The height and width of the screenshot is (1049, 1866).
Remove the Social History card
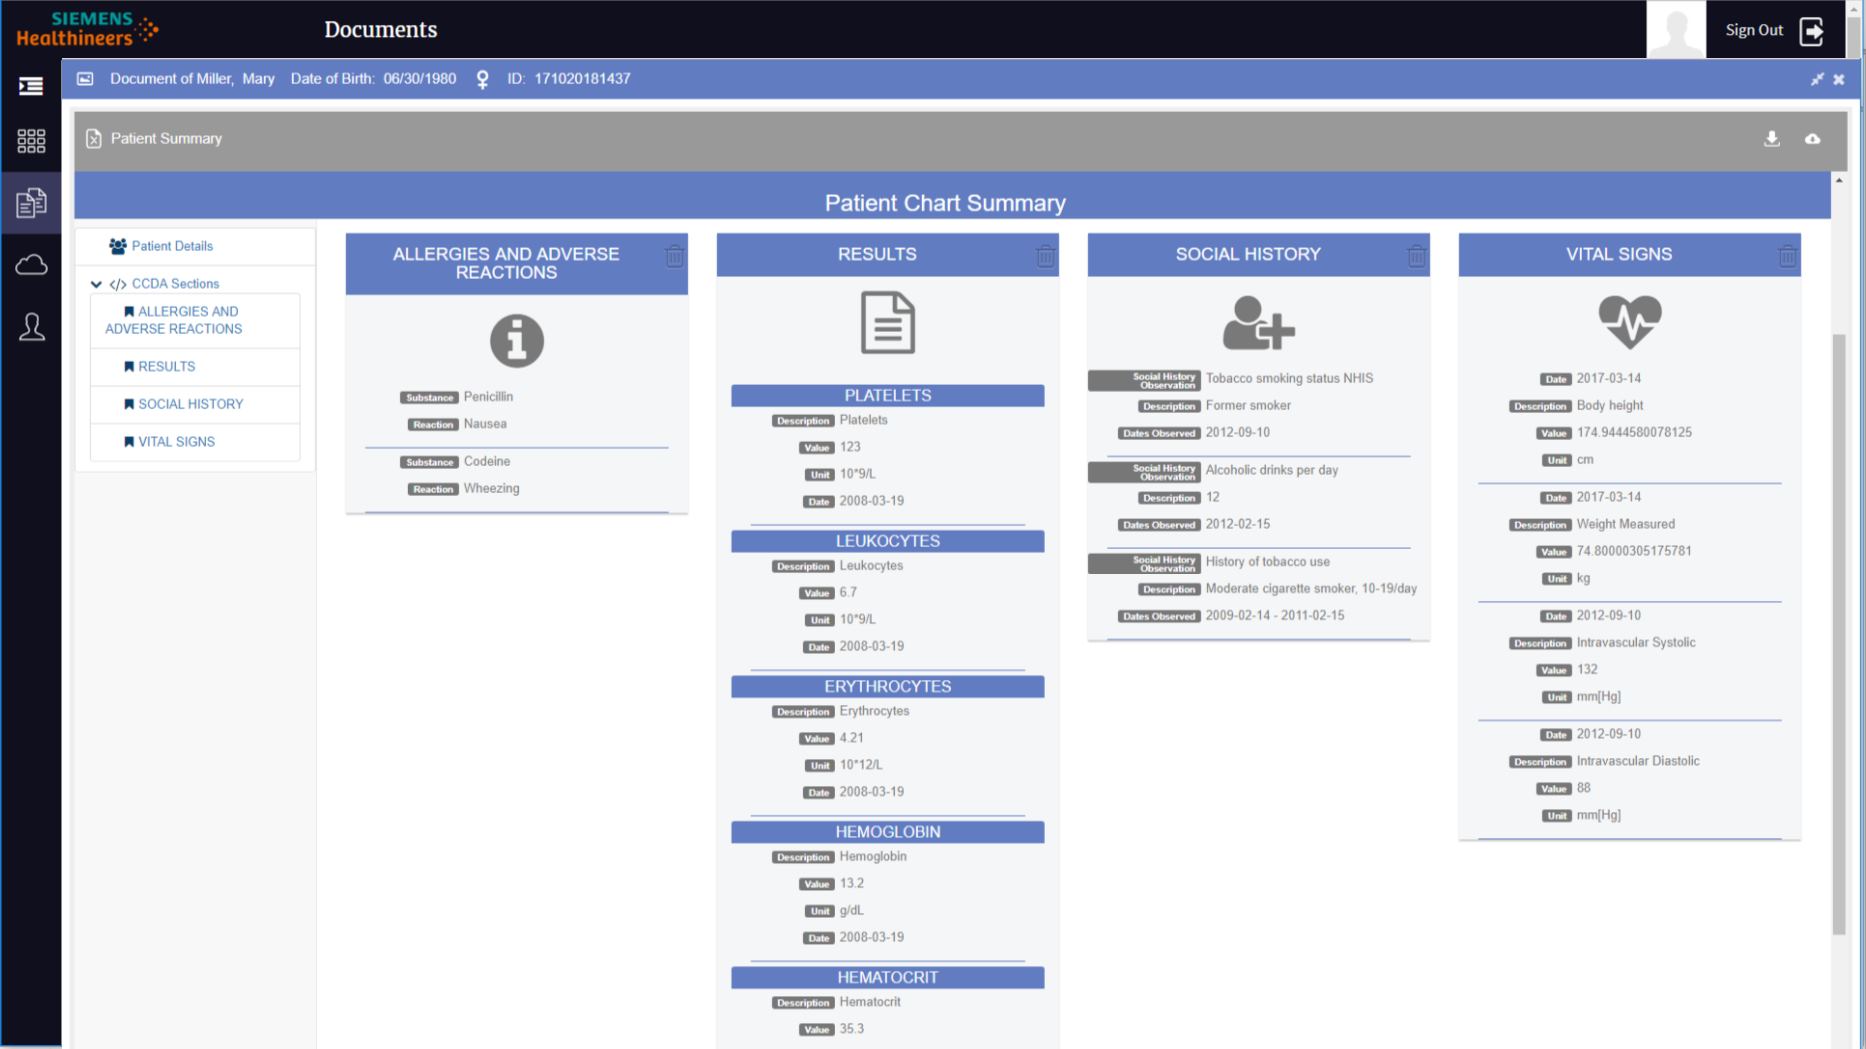pos(1416,257)
